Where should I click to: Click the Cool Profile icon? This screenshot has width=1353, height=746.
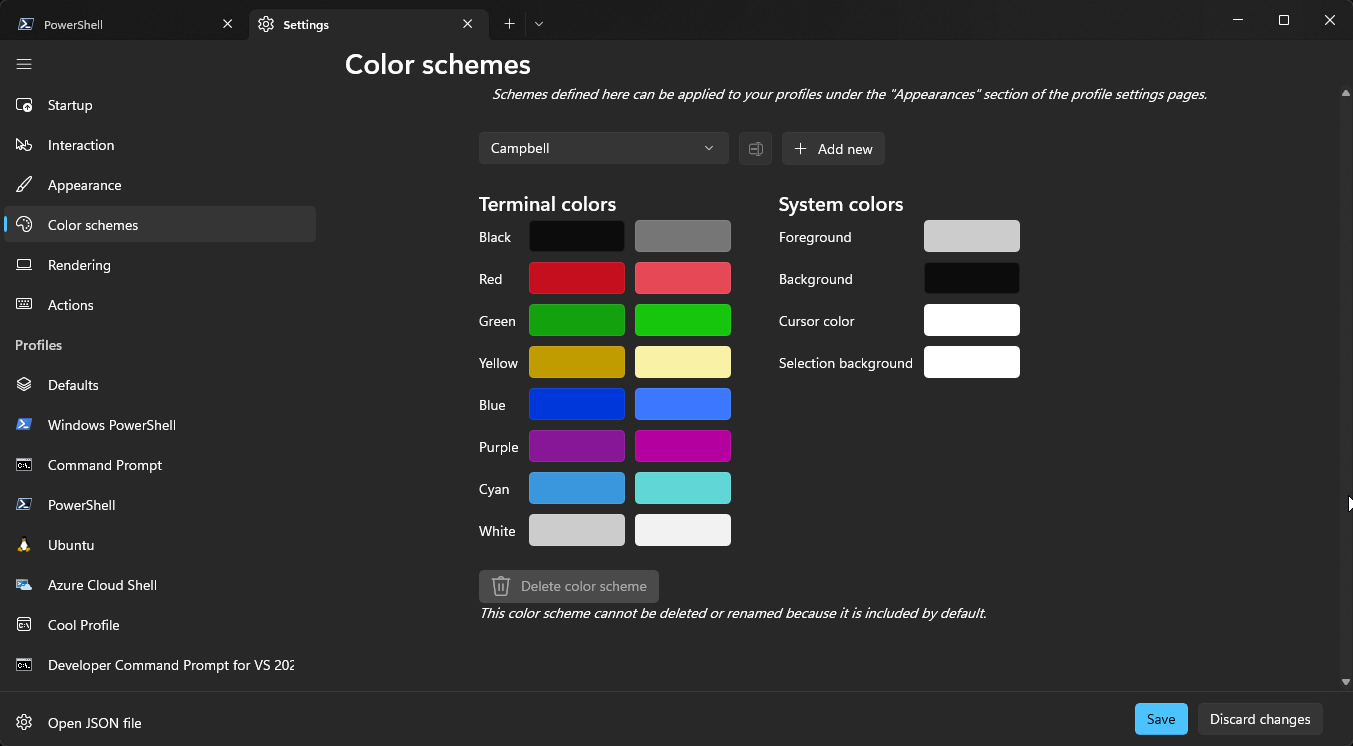(x=25, y=625)
